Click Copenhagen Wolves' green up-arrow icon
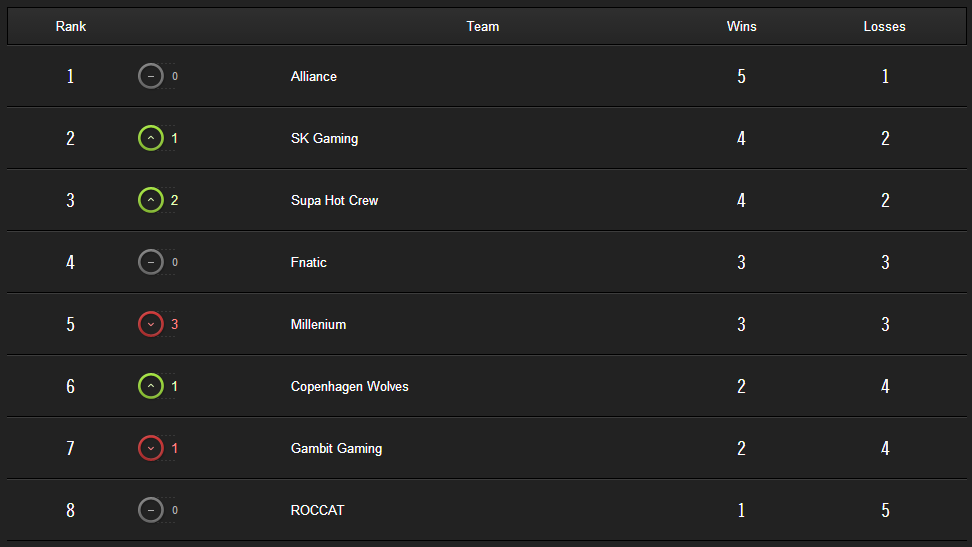Viewport: 972px width, 547px height. point(151,386)
